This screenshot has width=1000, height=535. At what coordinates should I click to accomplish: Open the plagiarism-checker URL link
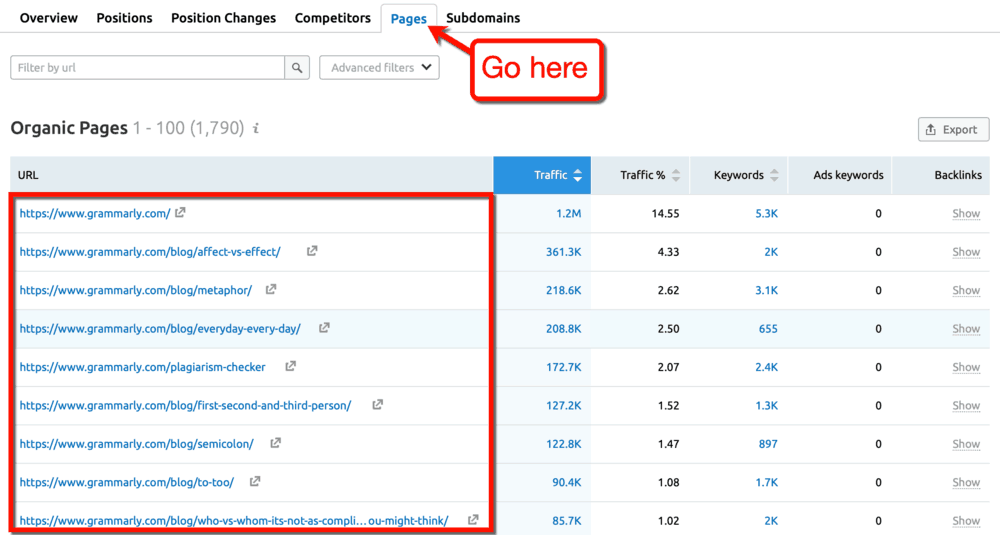click(x=142, y=367)
